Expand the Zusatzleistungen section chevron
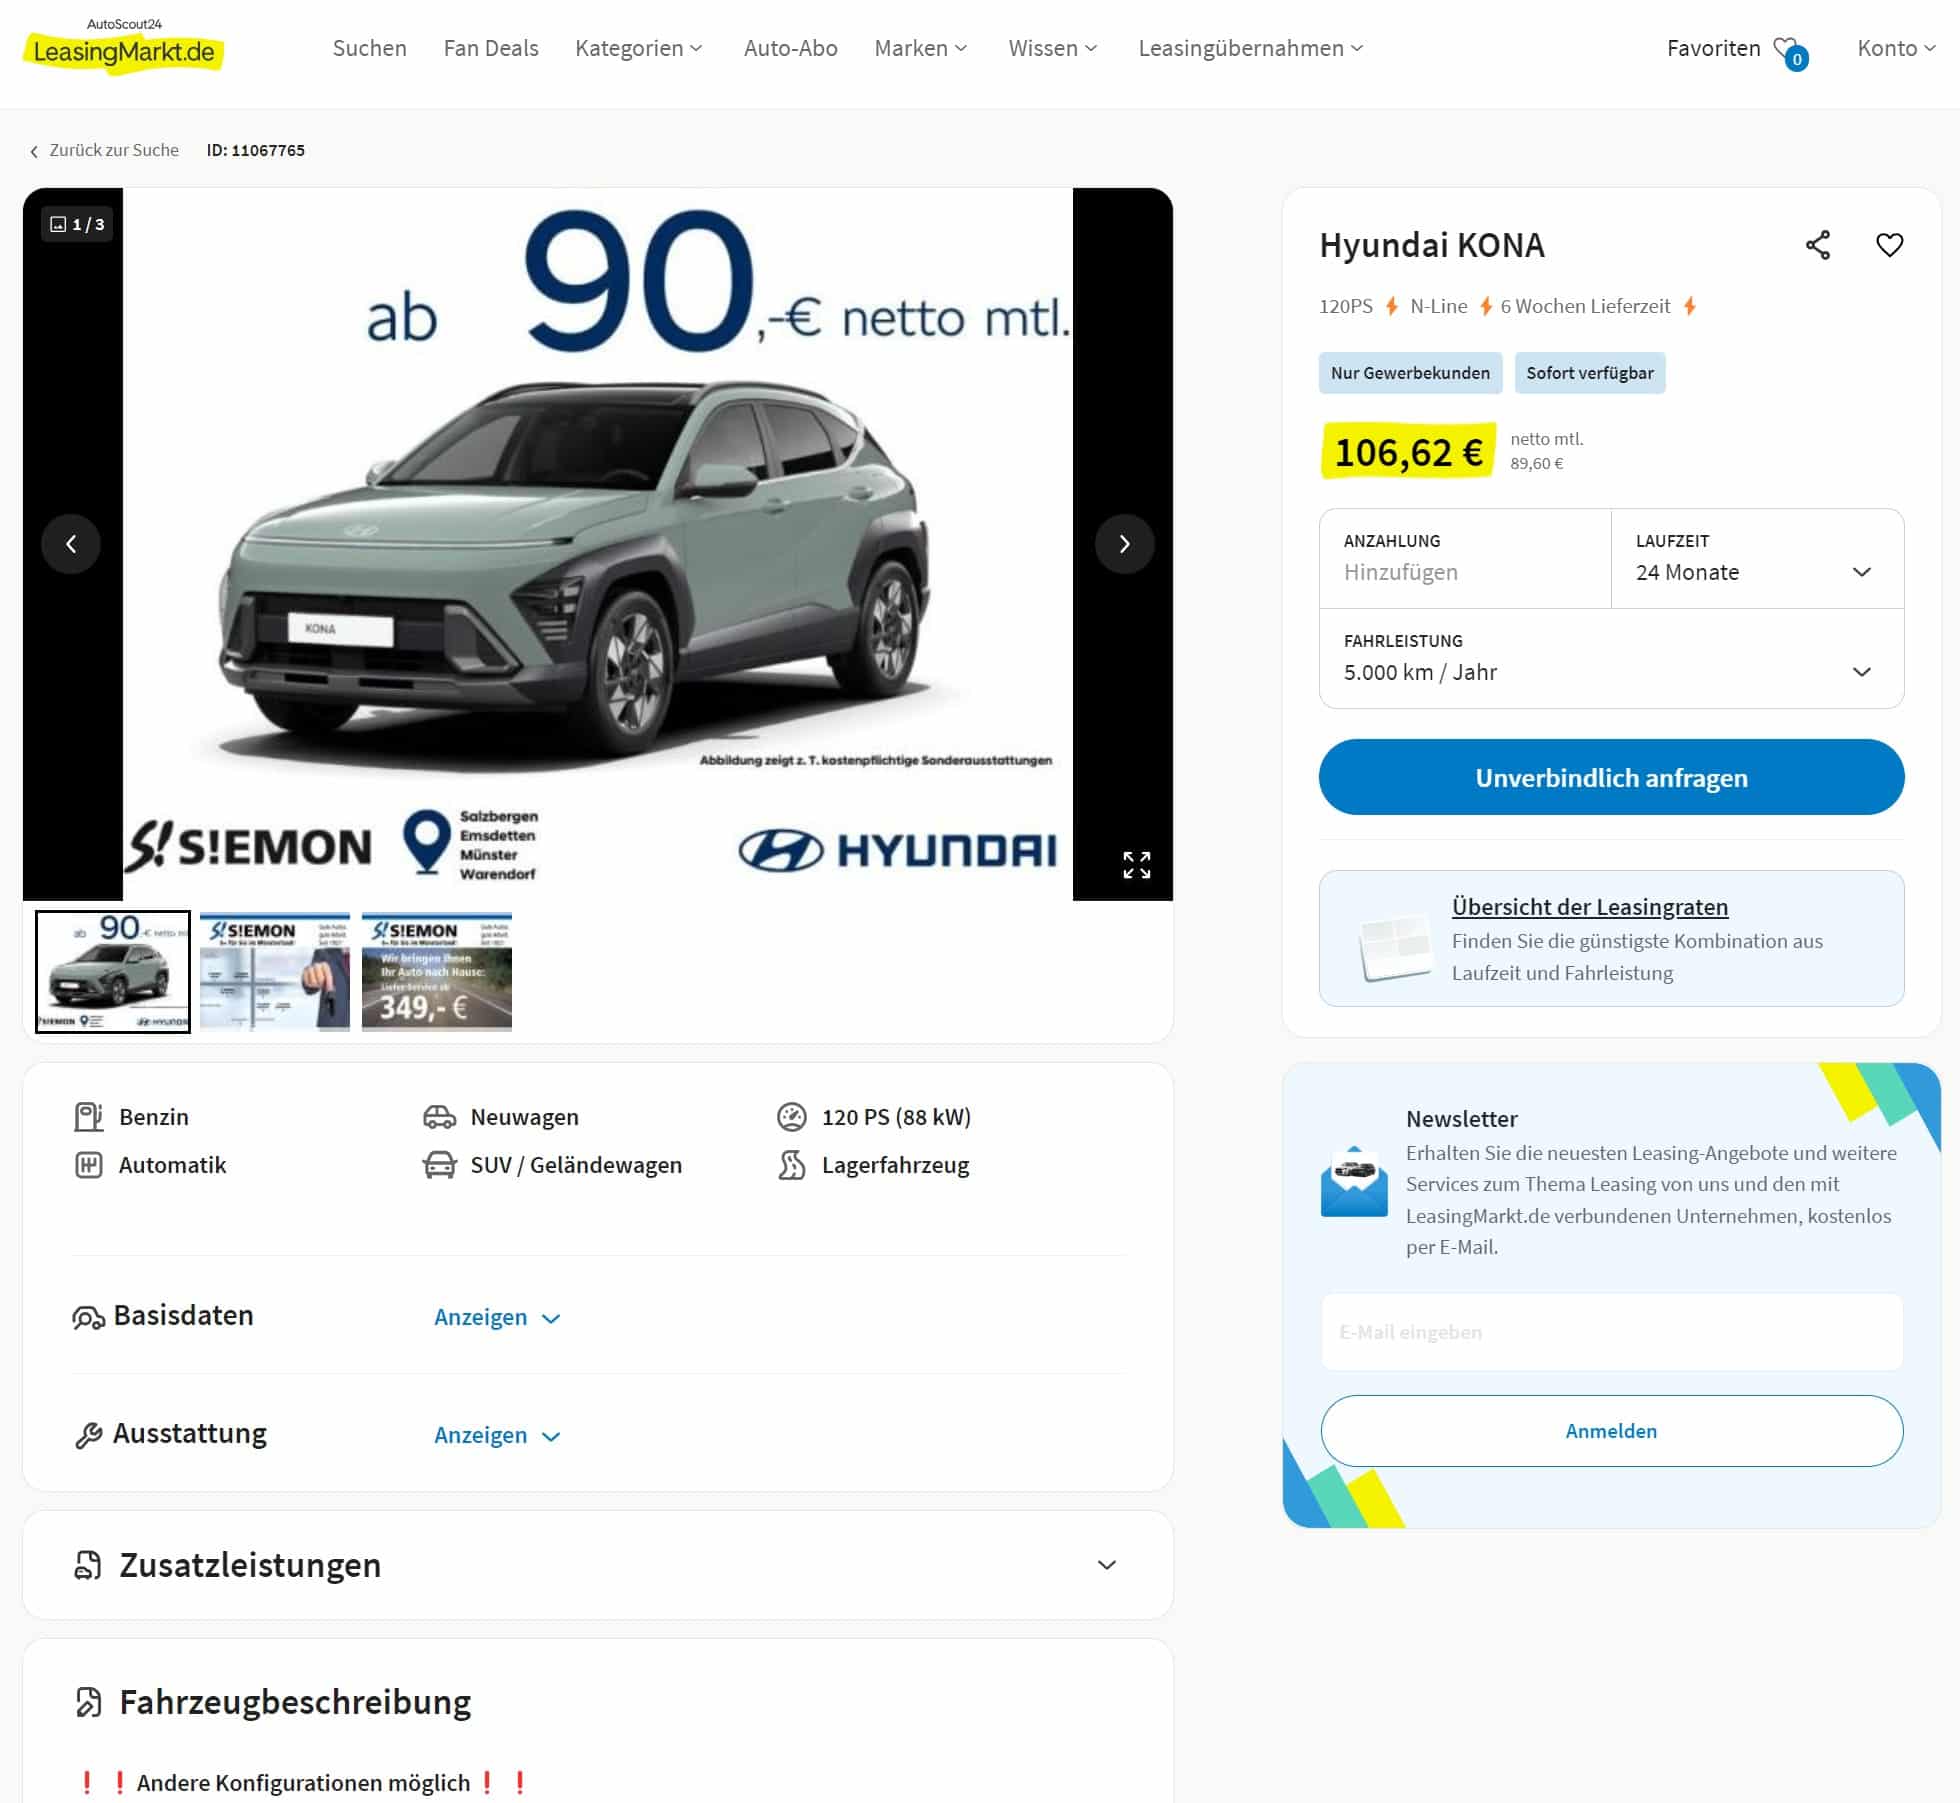 click(x=1106, y=1565)
